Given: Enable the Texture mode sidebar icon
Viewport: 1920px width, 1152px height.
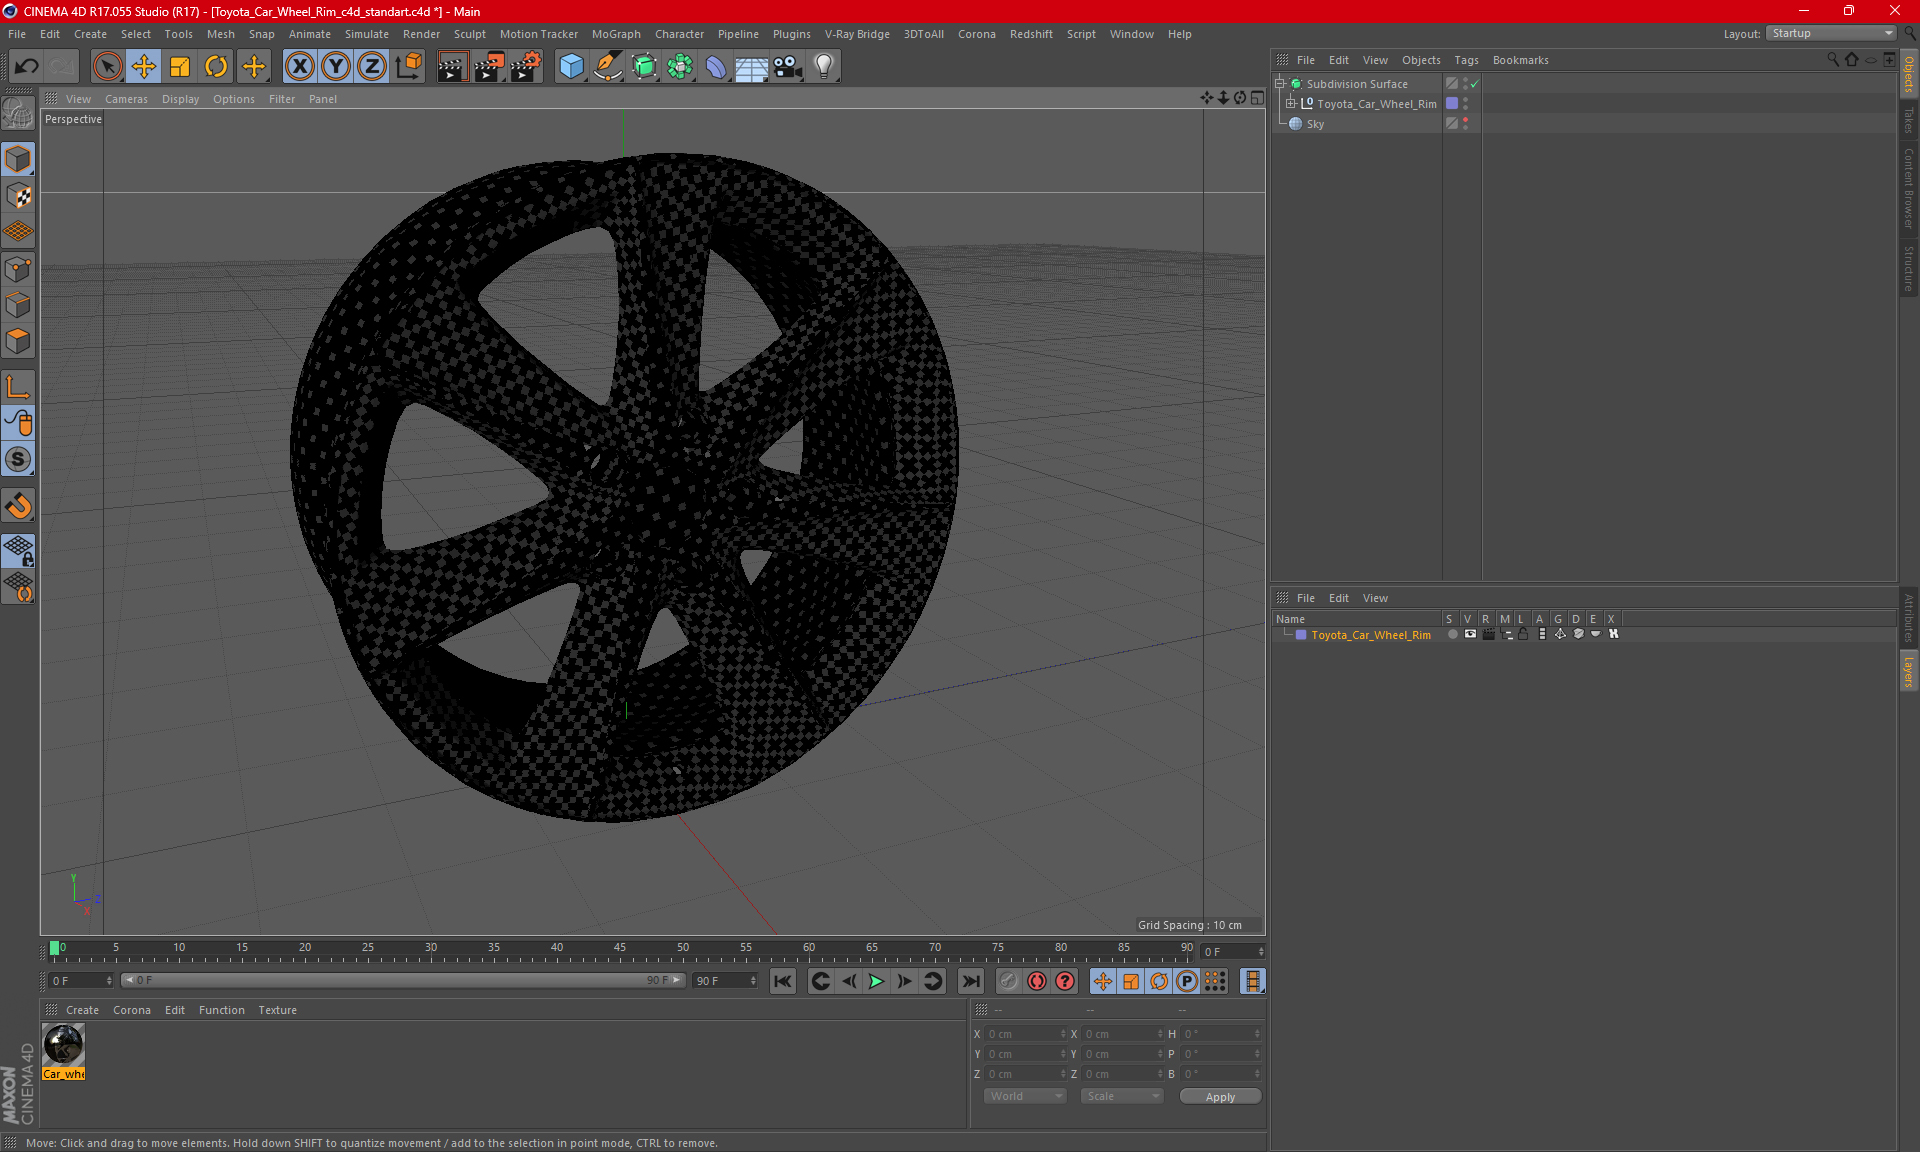Looking at the screenshot, I should click(x=18, y=196).
